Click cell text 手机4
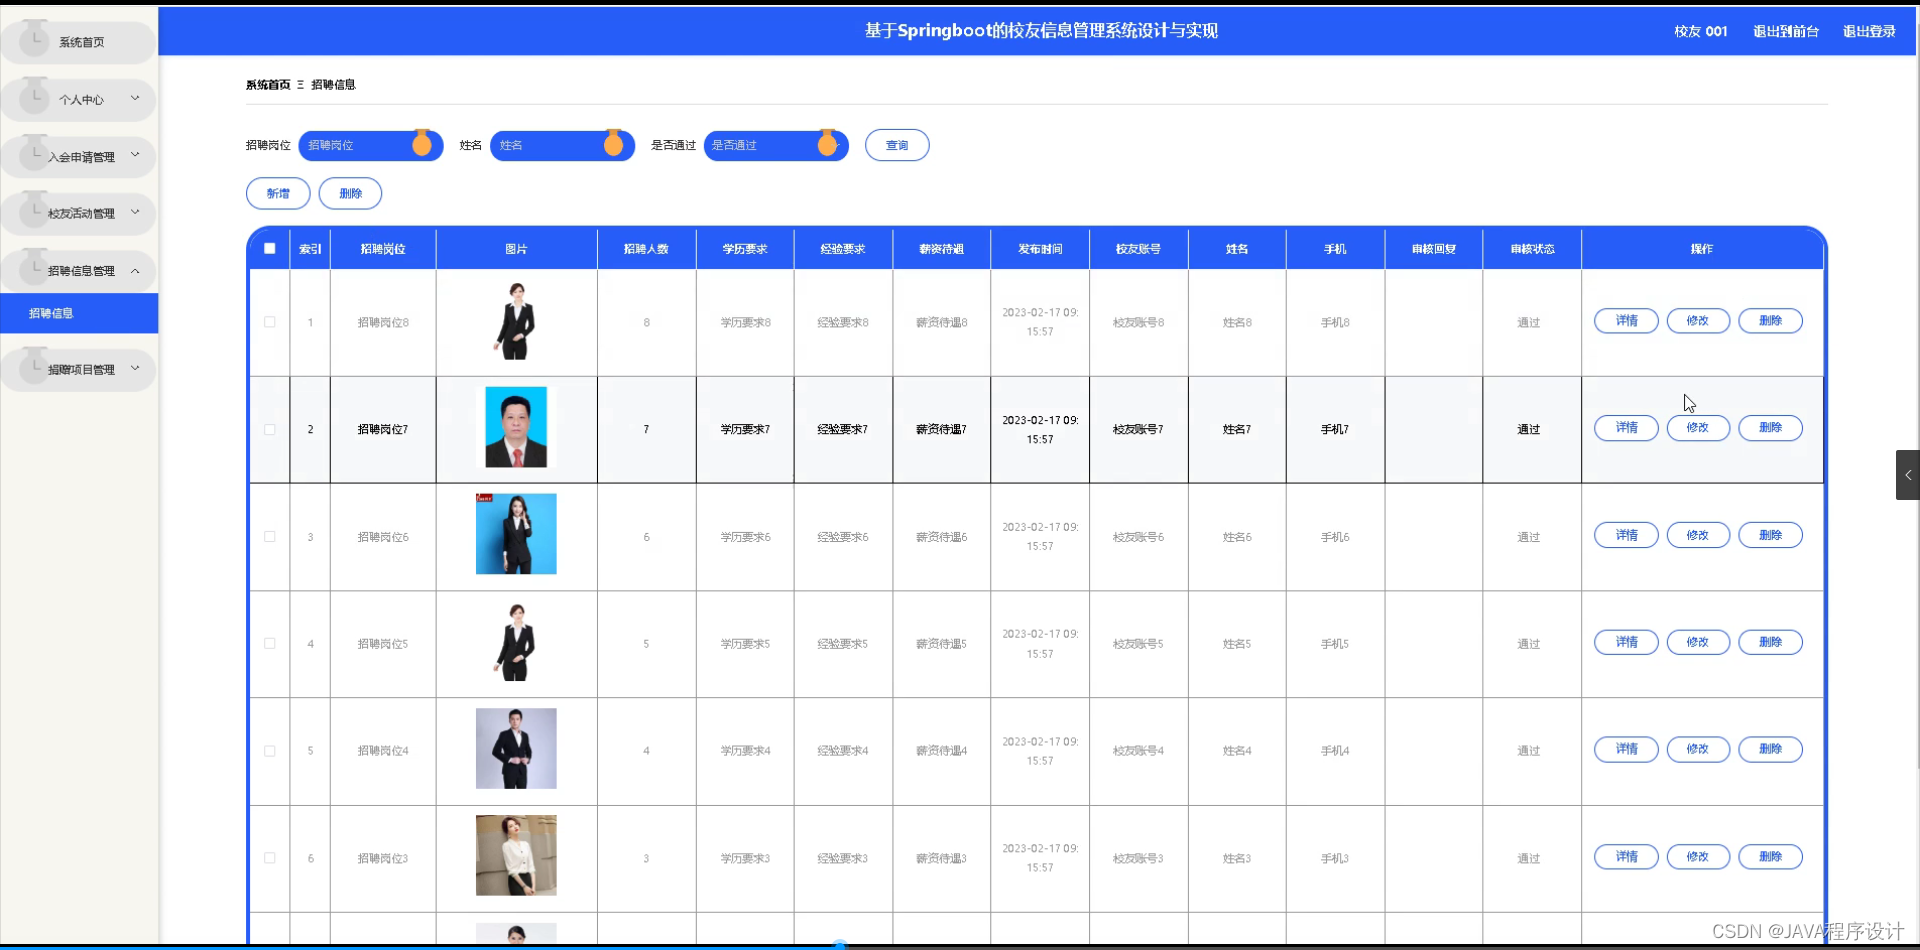1920x950 pixels. pos(1335,751)
